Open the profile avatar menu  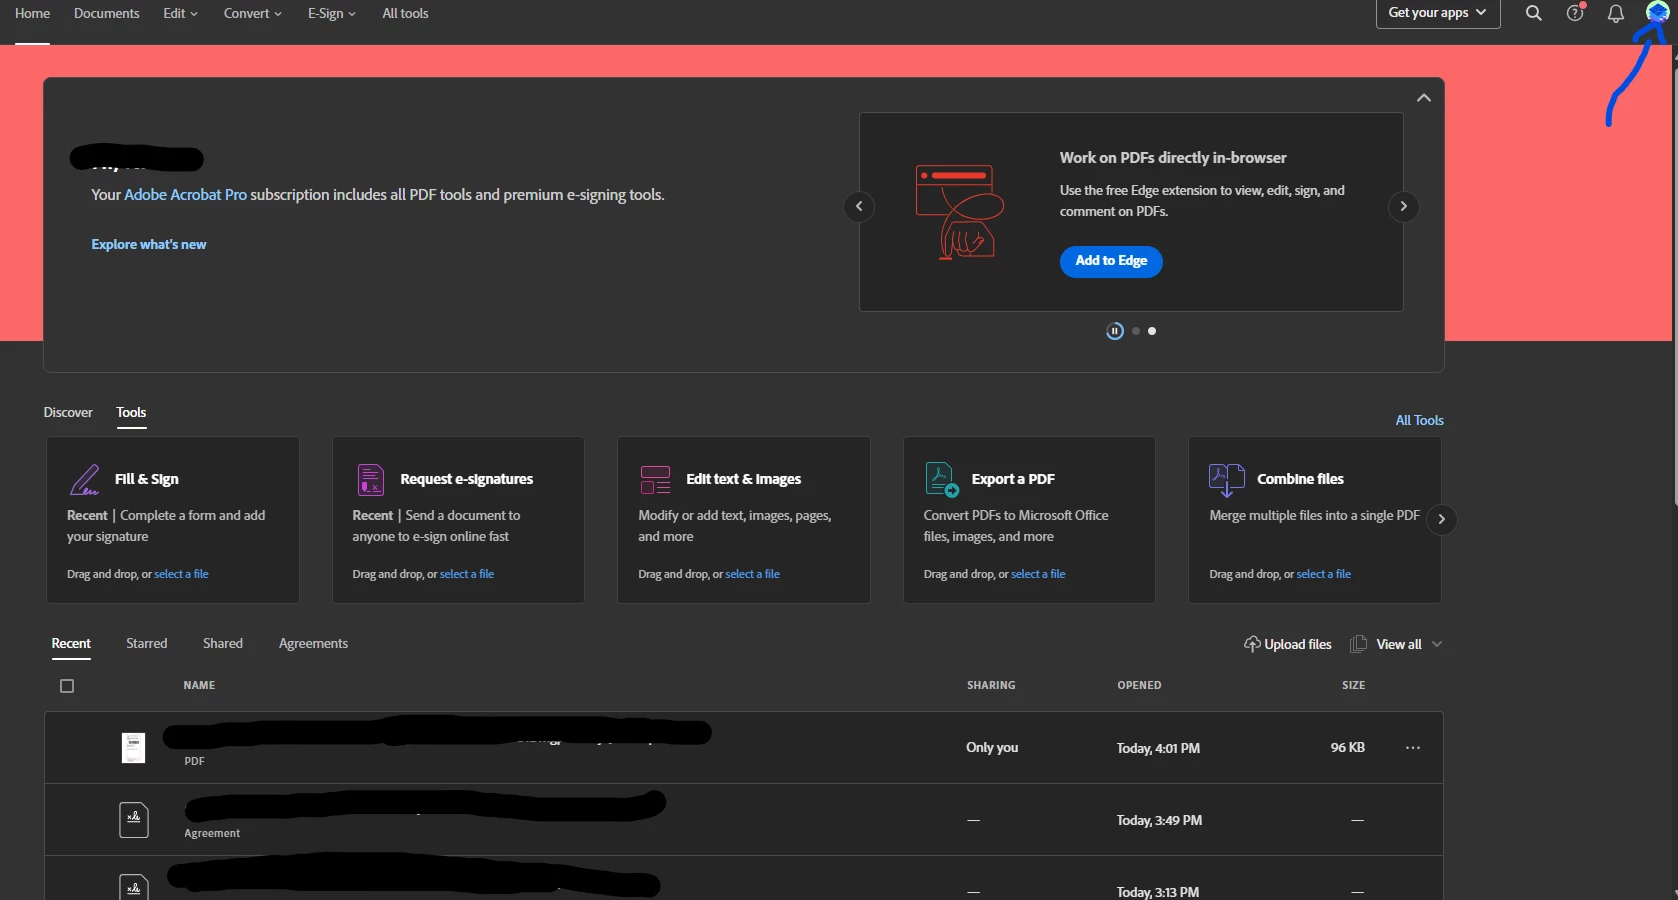point(1657,12)
